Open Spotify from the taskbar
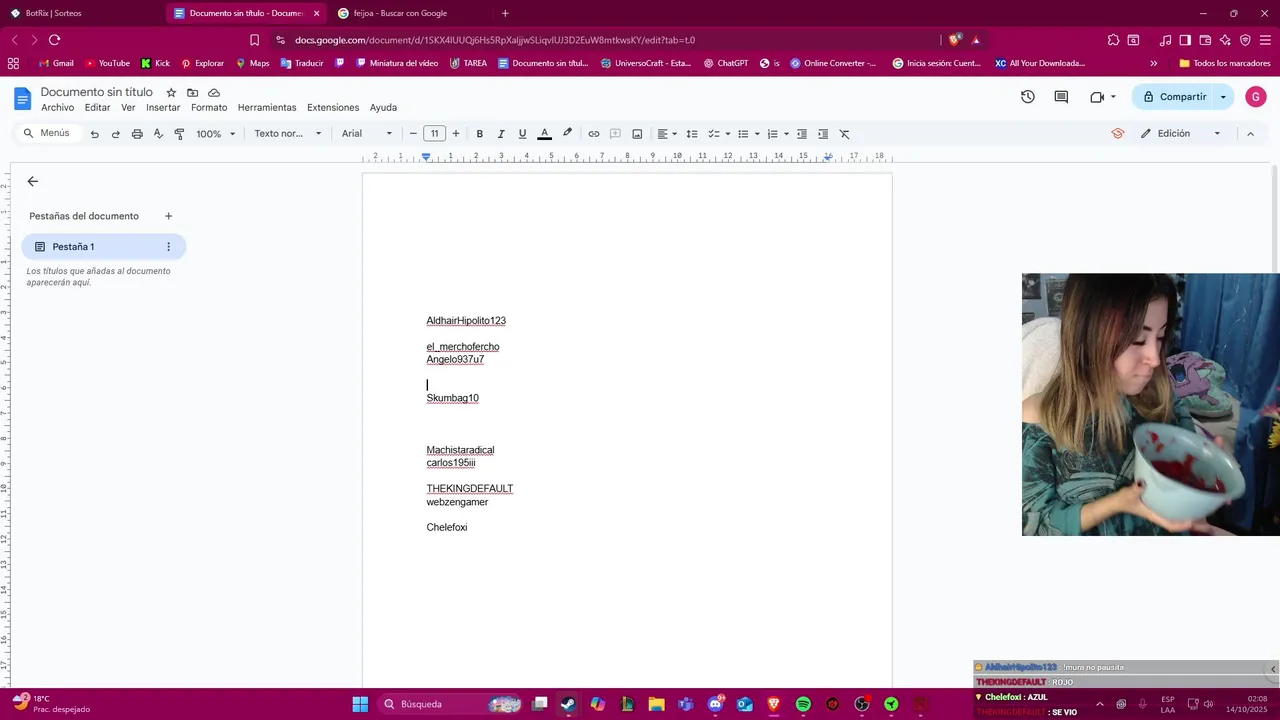Screen dimensions: 1280x720 click(803, 704)
